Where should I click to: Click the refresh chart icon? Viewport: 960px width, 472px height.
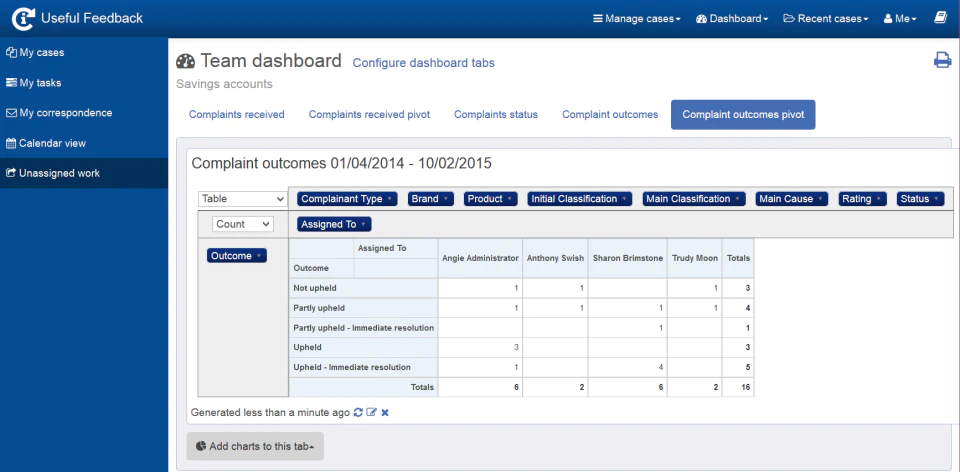point(358,413)
